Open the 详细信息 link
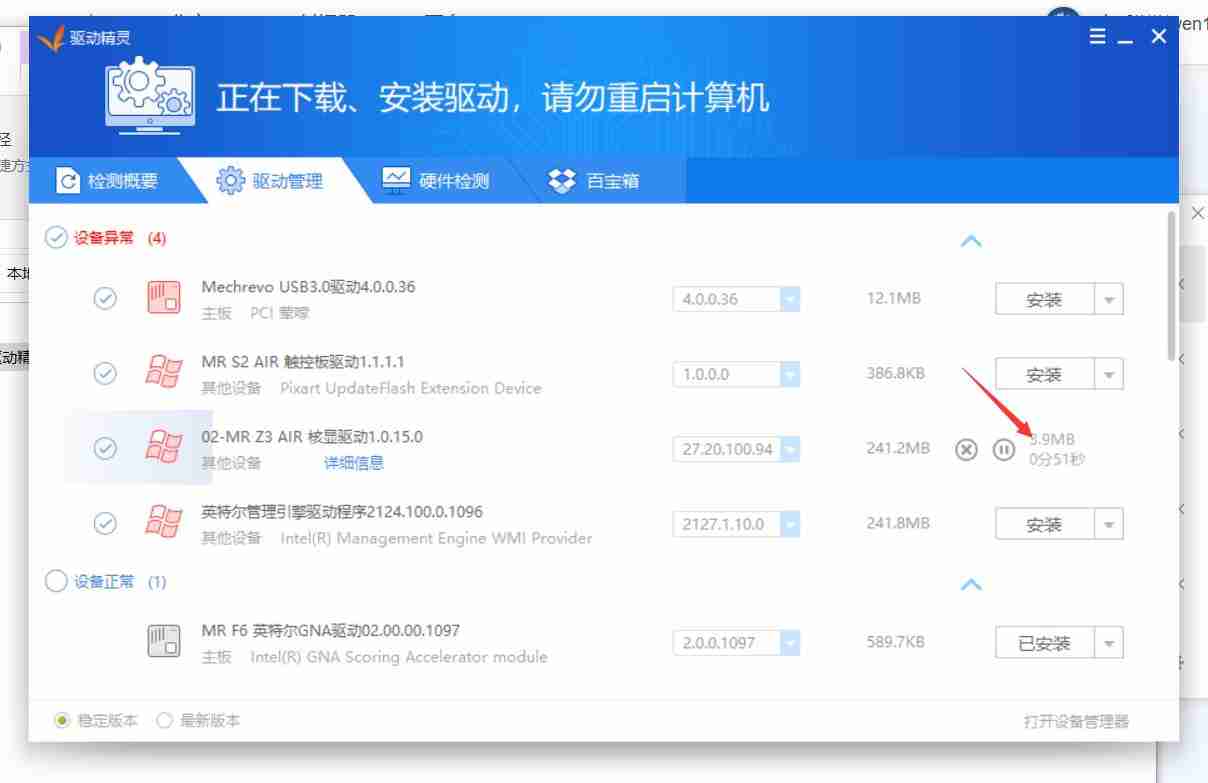The width and height of the screenshot is (1208, 783). tap(354, 463)
